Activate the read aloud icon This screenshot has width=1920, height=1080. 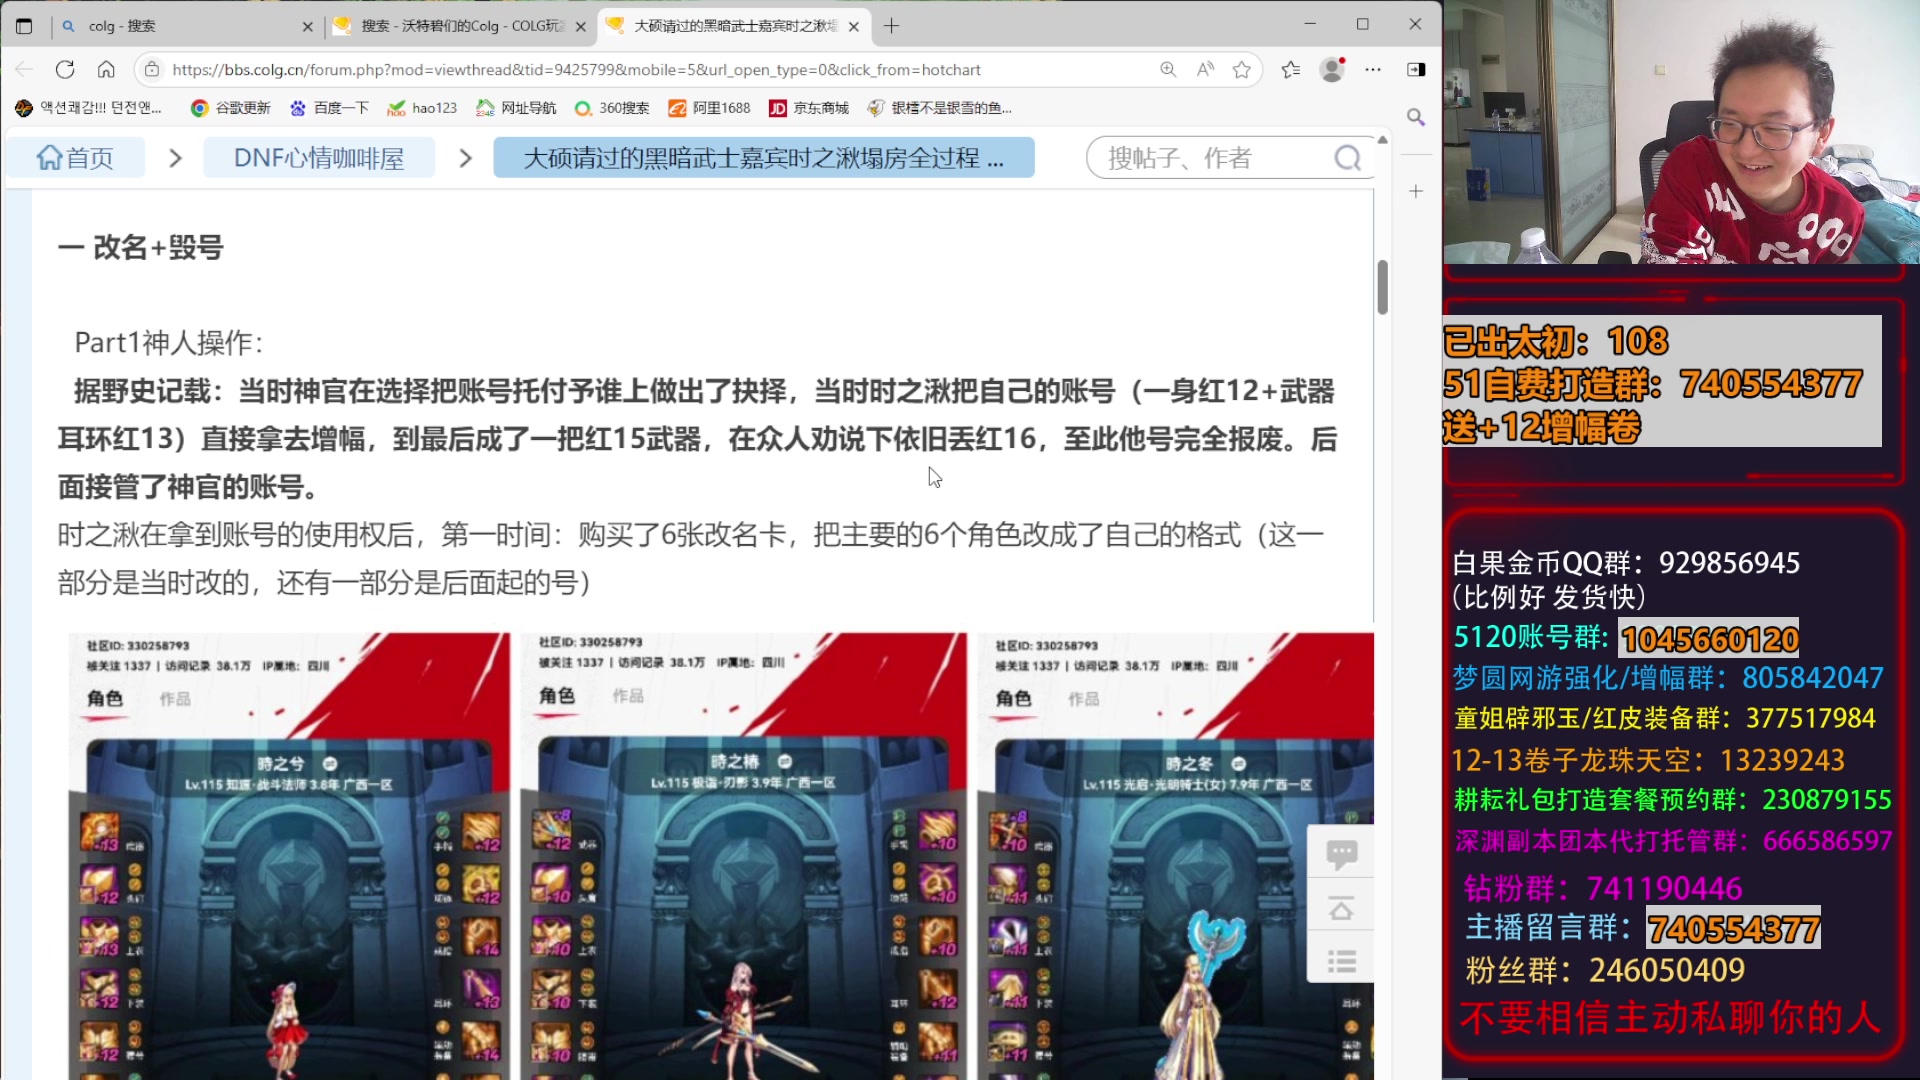[1205, 69]
